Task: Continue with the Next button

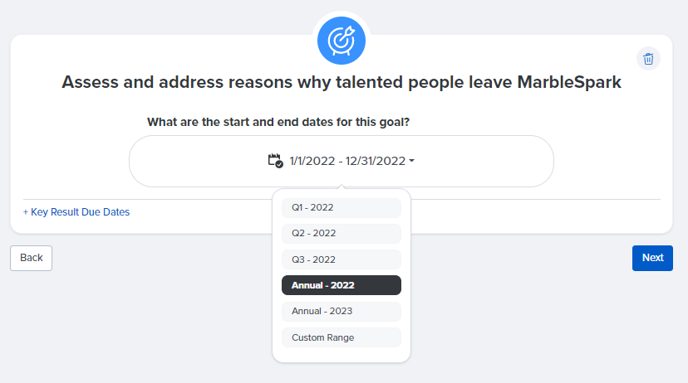Action: pos(652,258)
